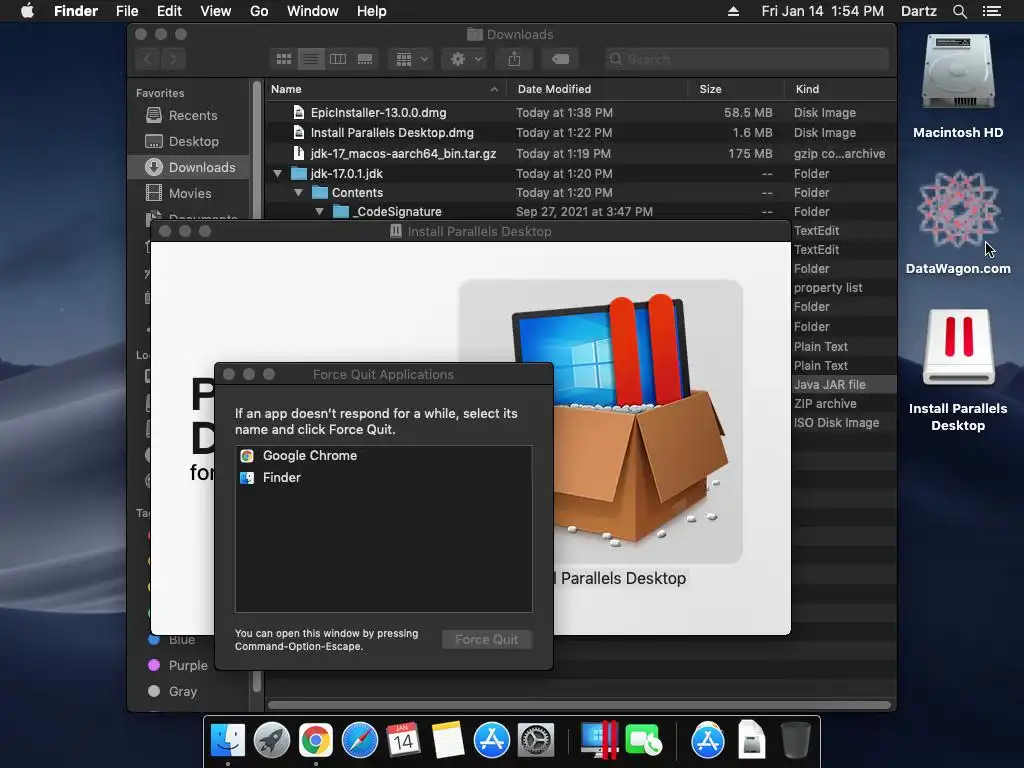The image size is (1024, 768).
Task: Open the App Store from the Dock
Action: click(x=491, y=741)
